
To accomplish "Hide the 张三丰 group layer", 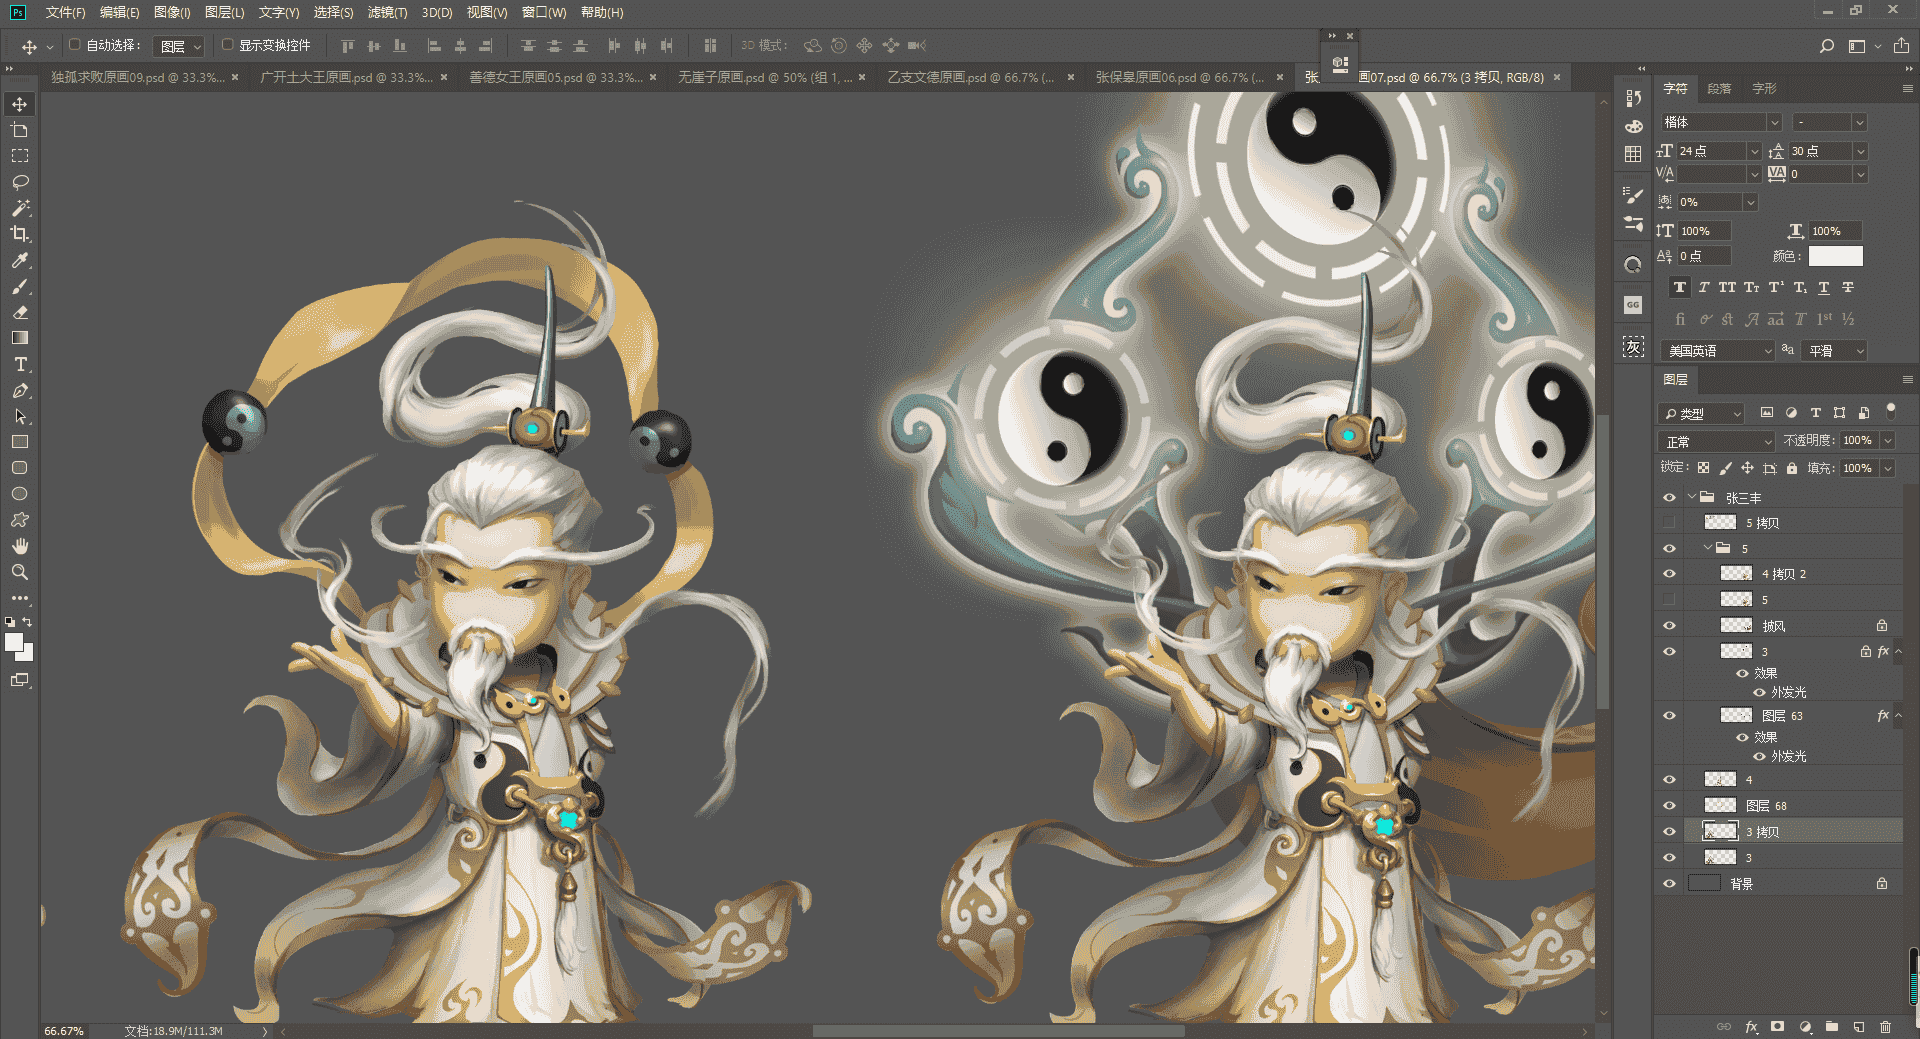I will pos(1669,497).
